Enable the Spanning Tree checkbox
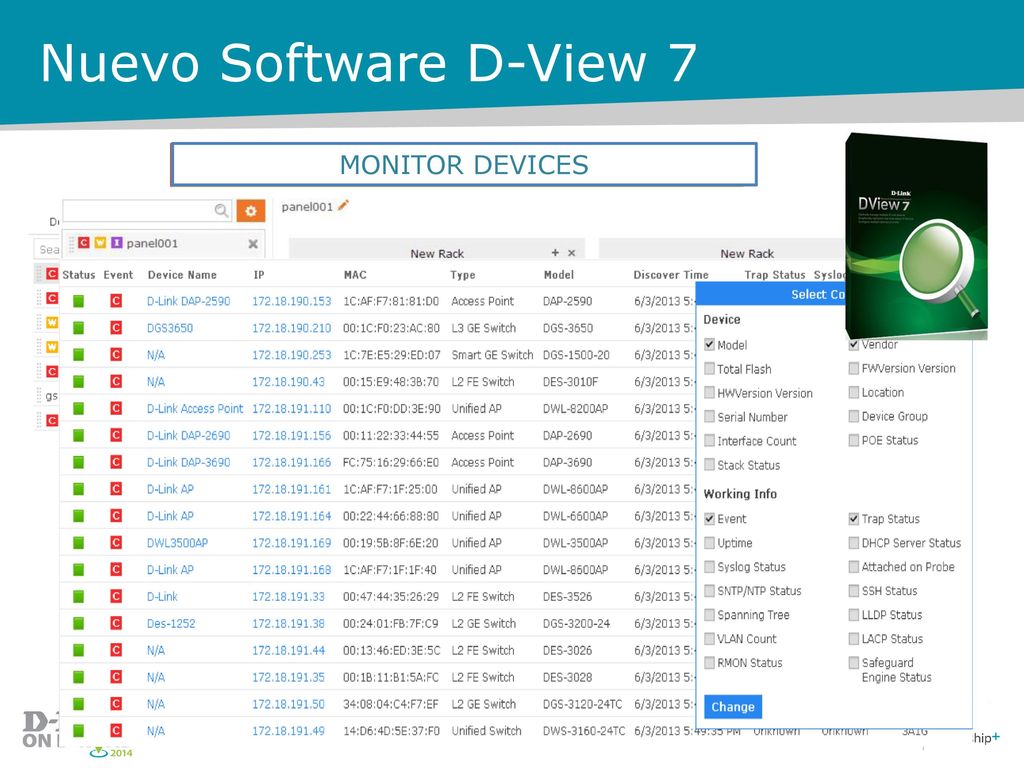Viewport: 1024px width, 768px height. 709,615
